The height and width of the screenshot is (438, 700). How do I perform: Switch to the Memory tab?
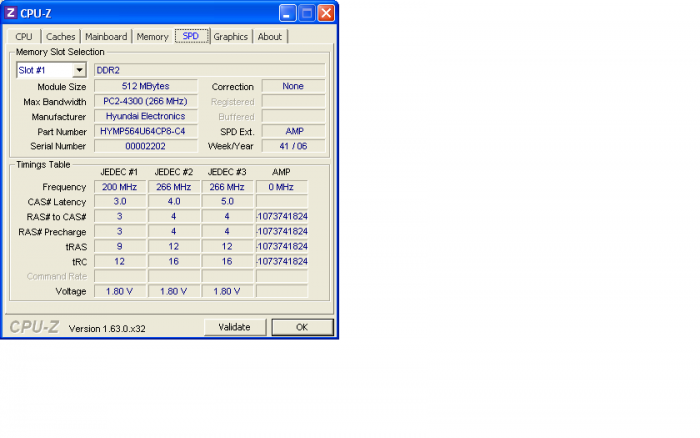152,37
